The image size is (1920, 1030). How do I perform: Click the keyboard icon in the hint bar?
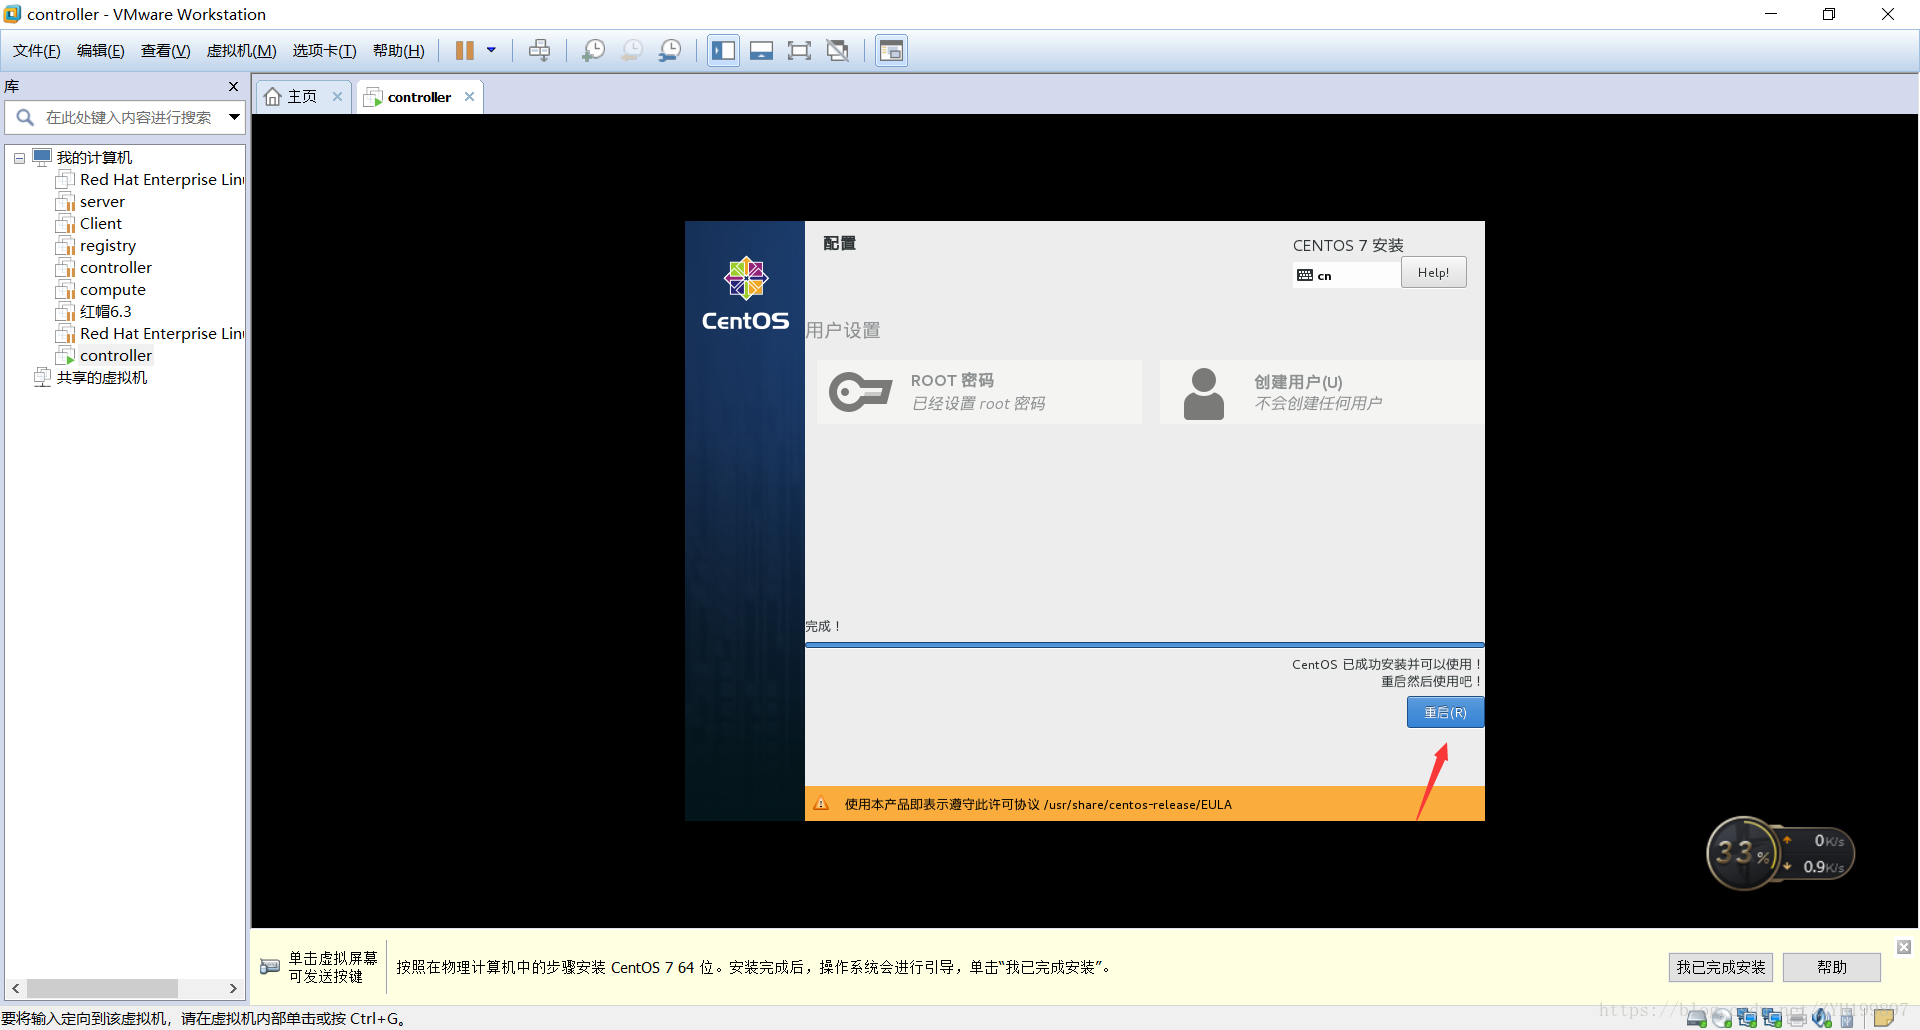tap(270, 966)
